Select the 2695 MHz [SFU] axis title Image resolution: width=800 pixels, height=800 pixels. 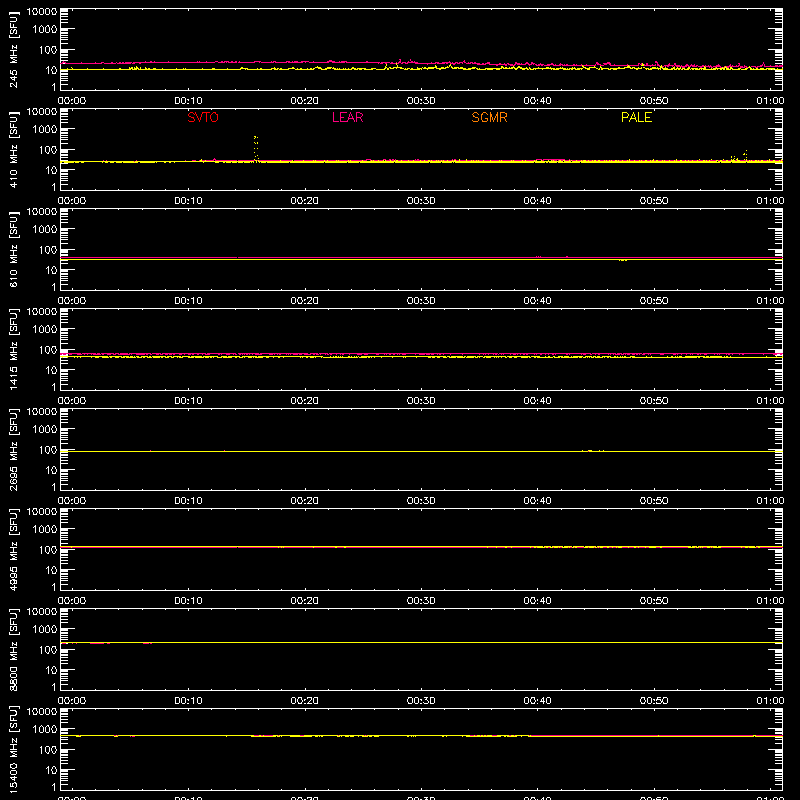point(13,449)
